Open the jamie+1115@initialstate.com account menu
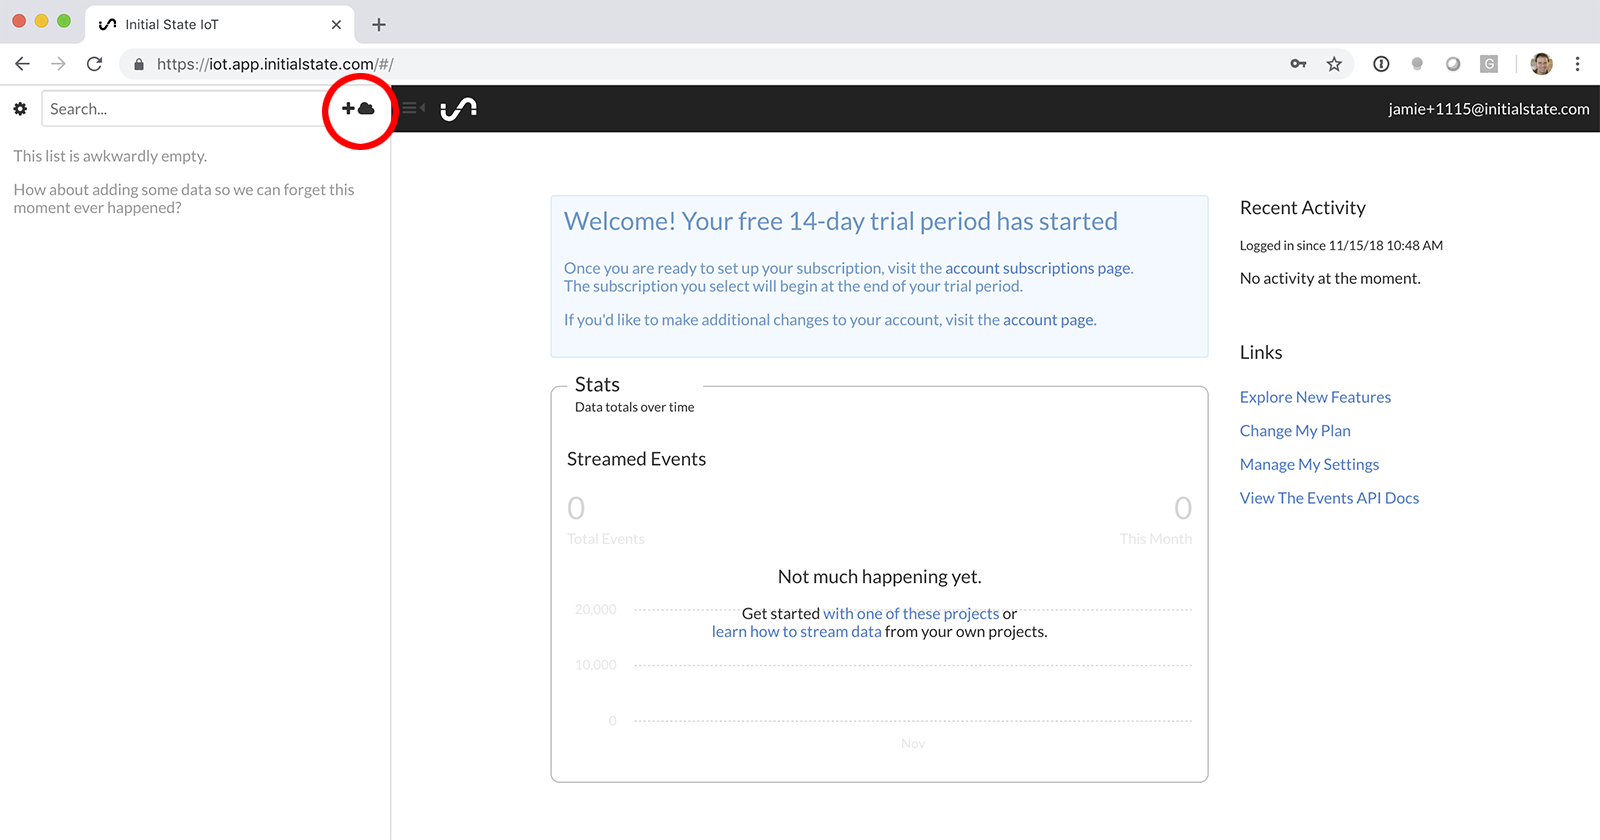1600x840 pixels. tap(1488, 109)
